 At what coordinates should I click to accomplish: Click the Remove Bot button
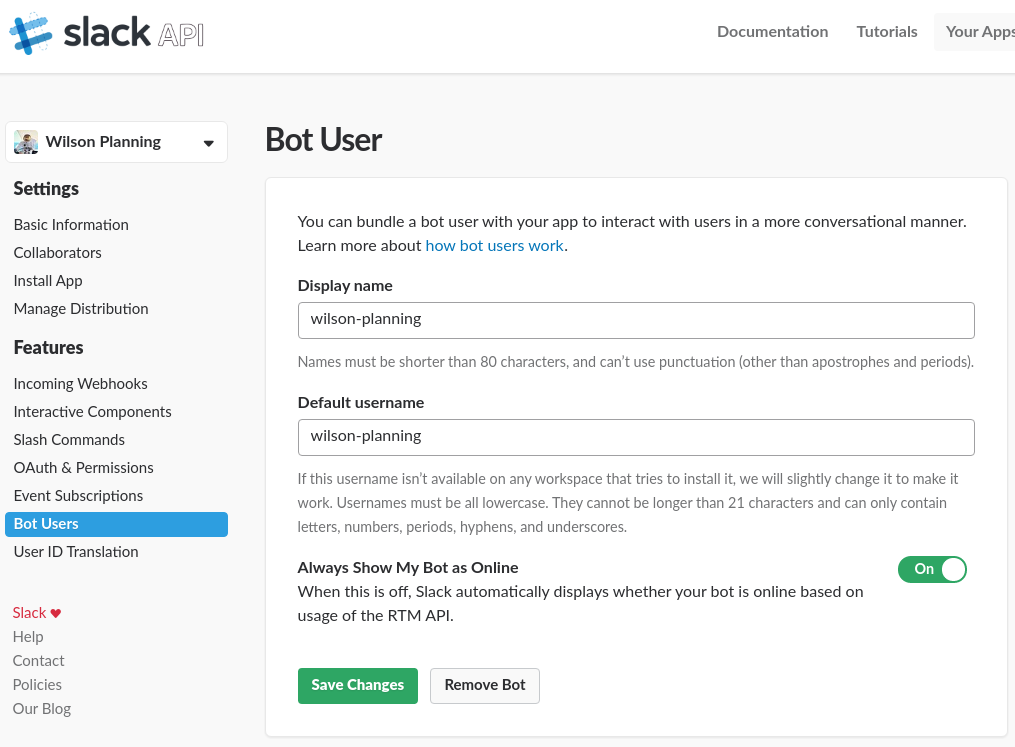point(484,685)
